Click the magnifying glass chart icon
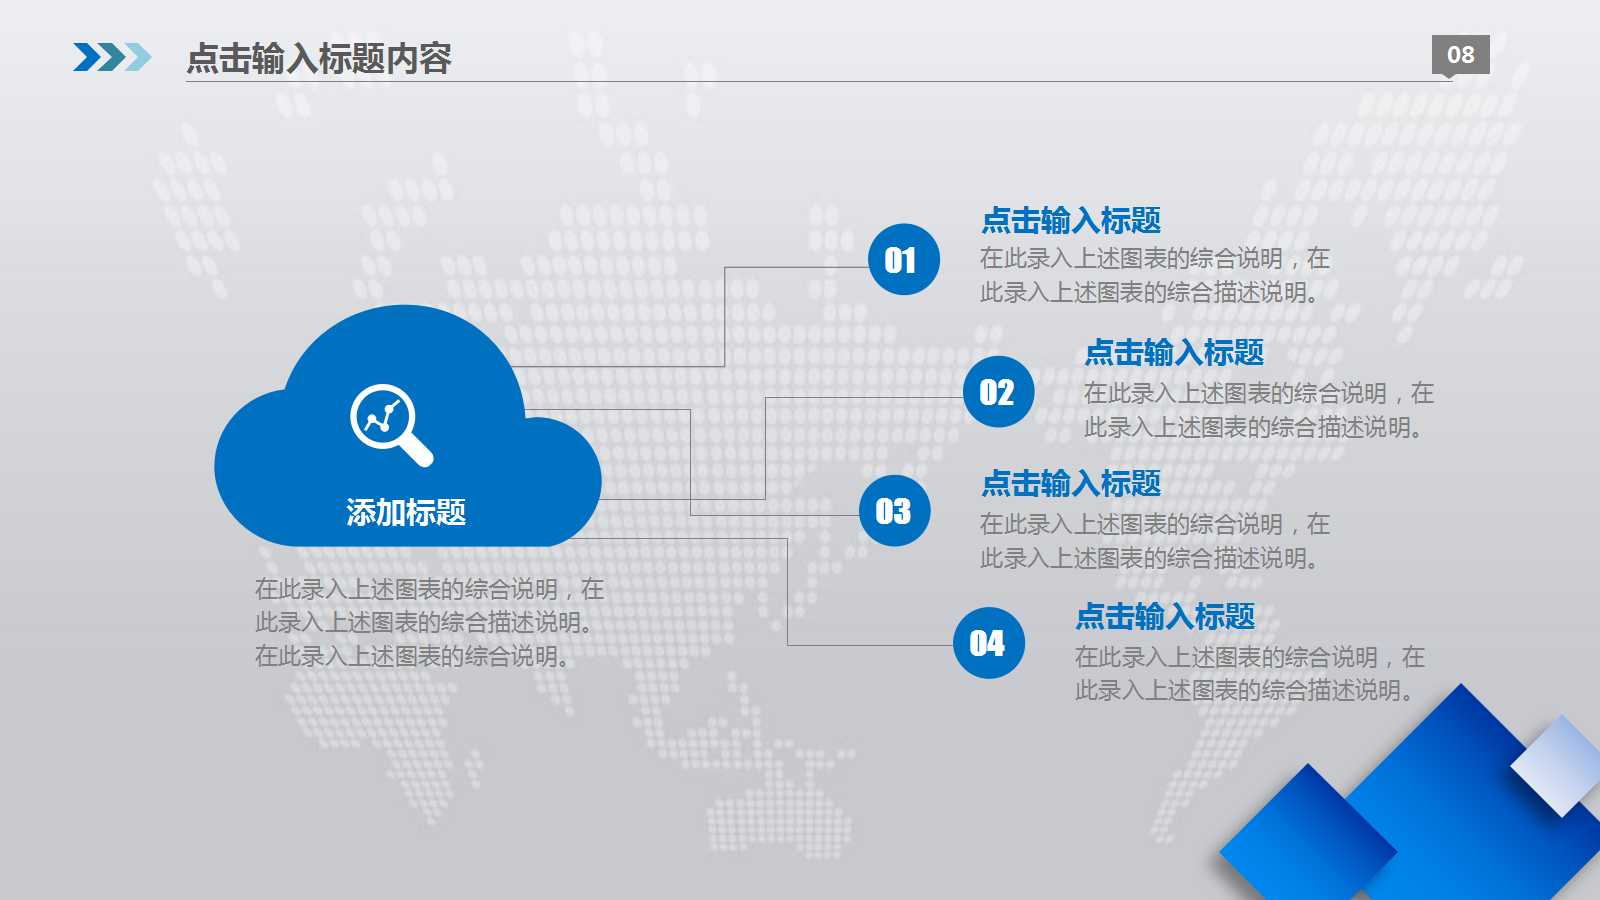 coord(391,424)
